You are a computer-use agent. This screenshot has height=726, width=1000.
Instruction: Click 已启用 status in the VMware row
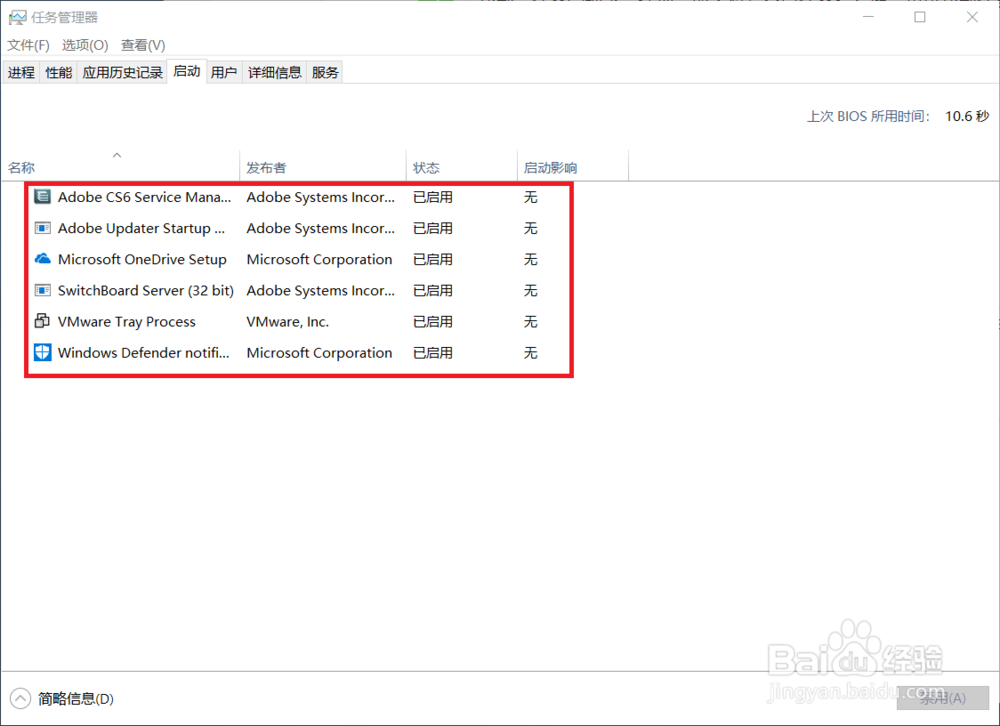tap(433, 322)
